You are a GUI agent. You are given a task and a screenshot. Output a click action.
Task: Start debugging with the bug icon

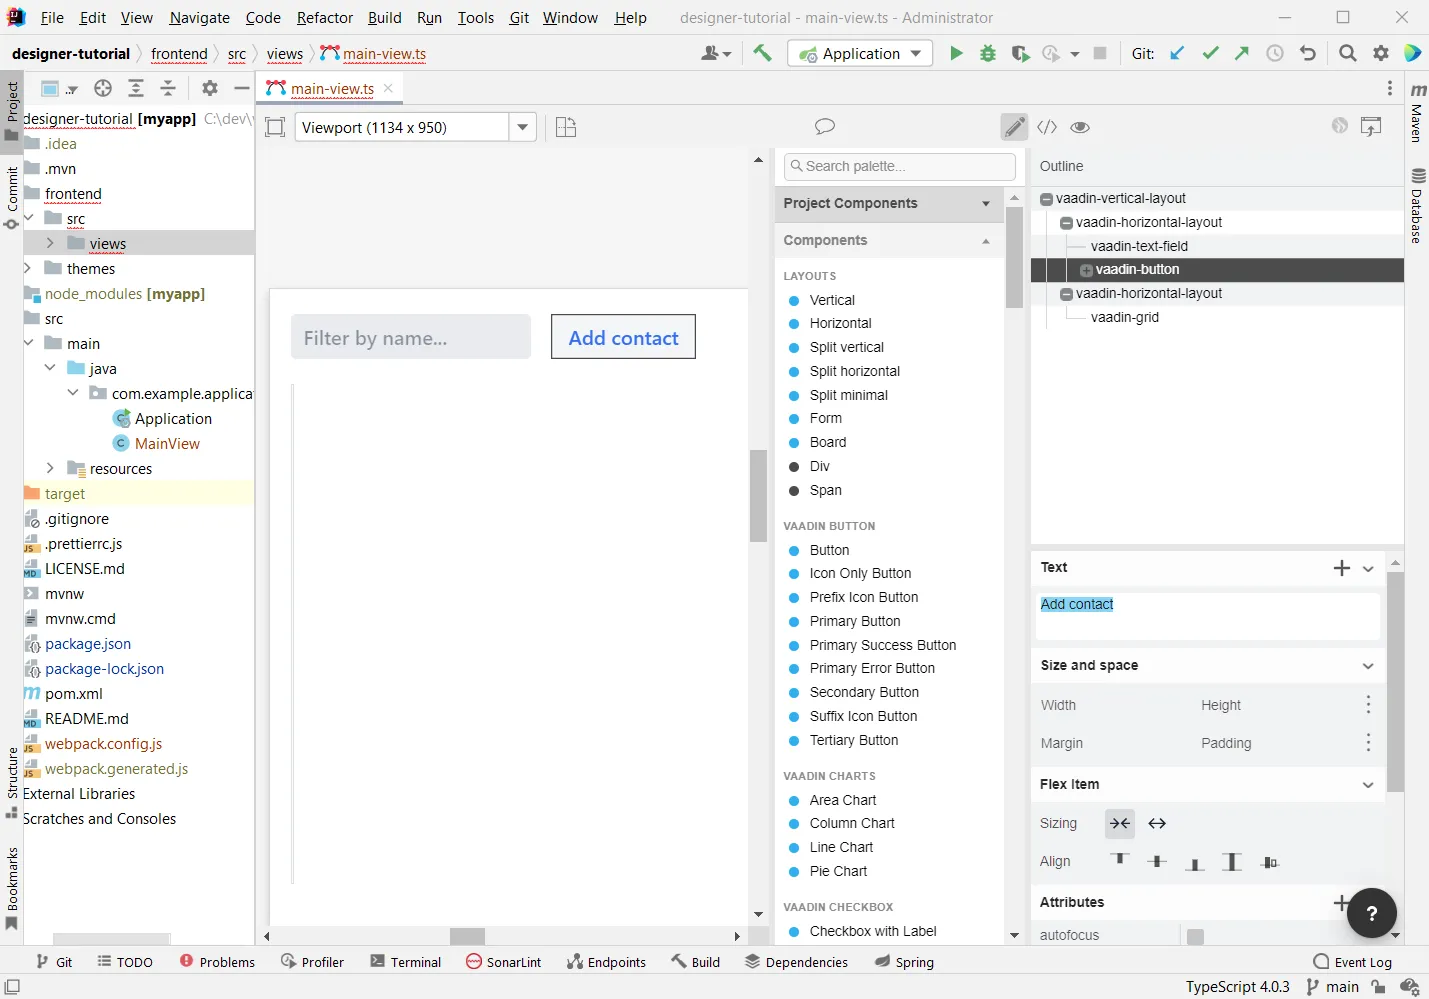[989, 53]
